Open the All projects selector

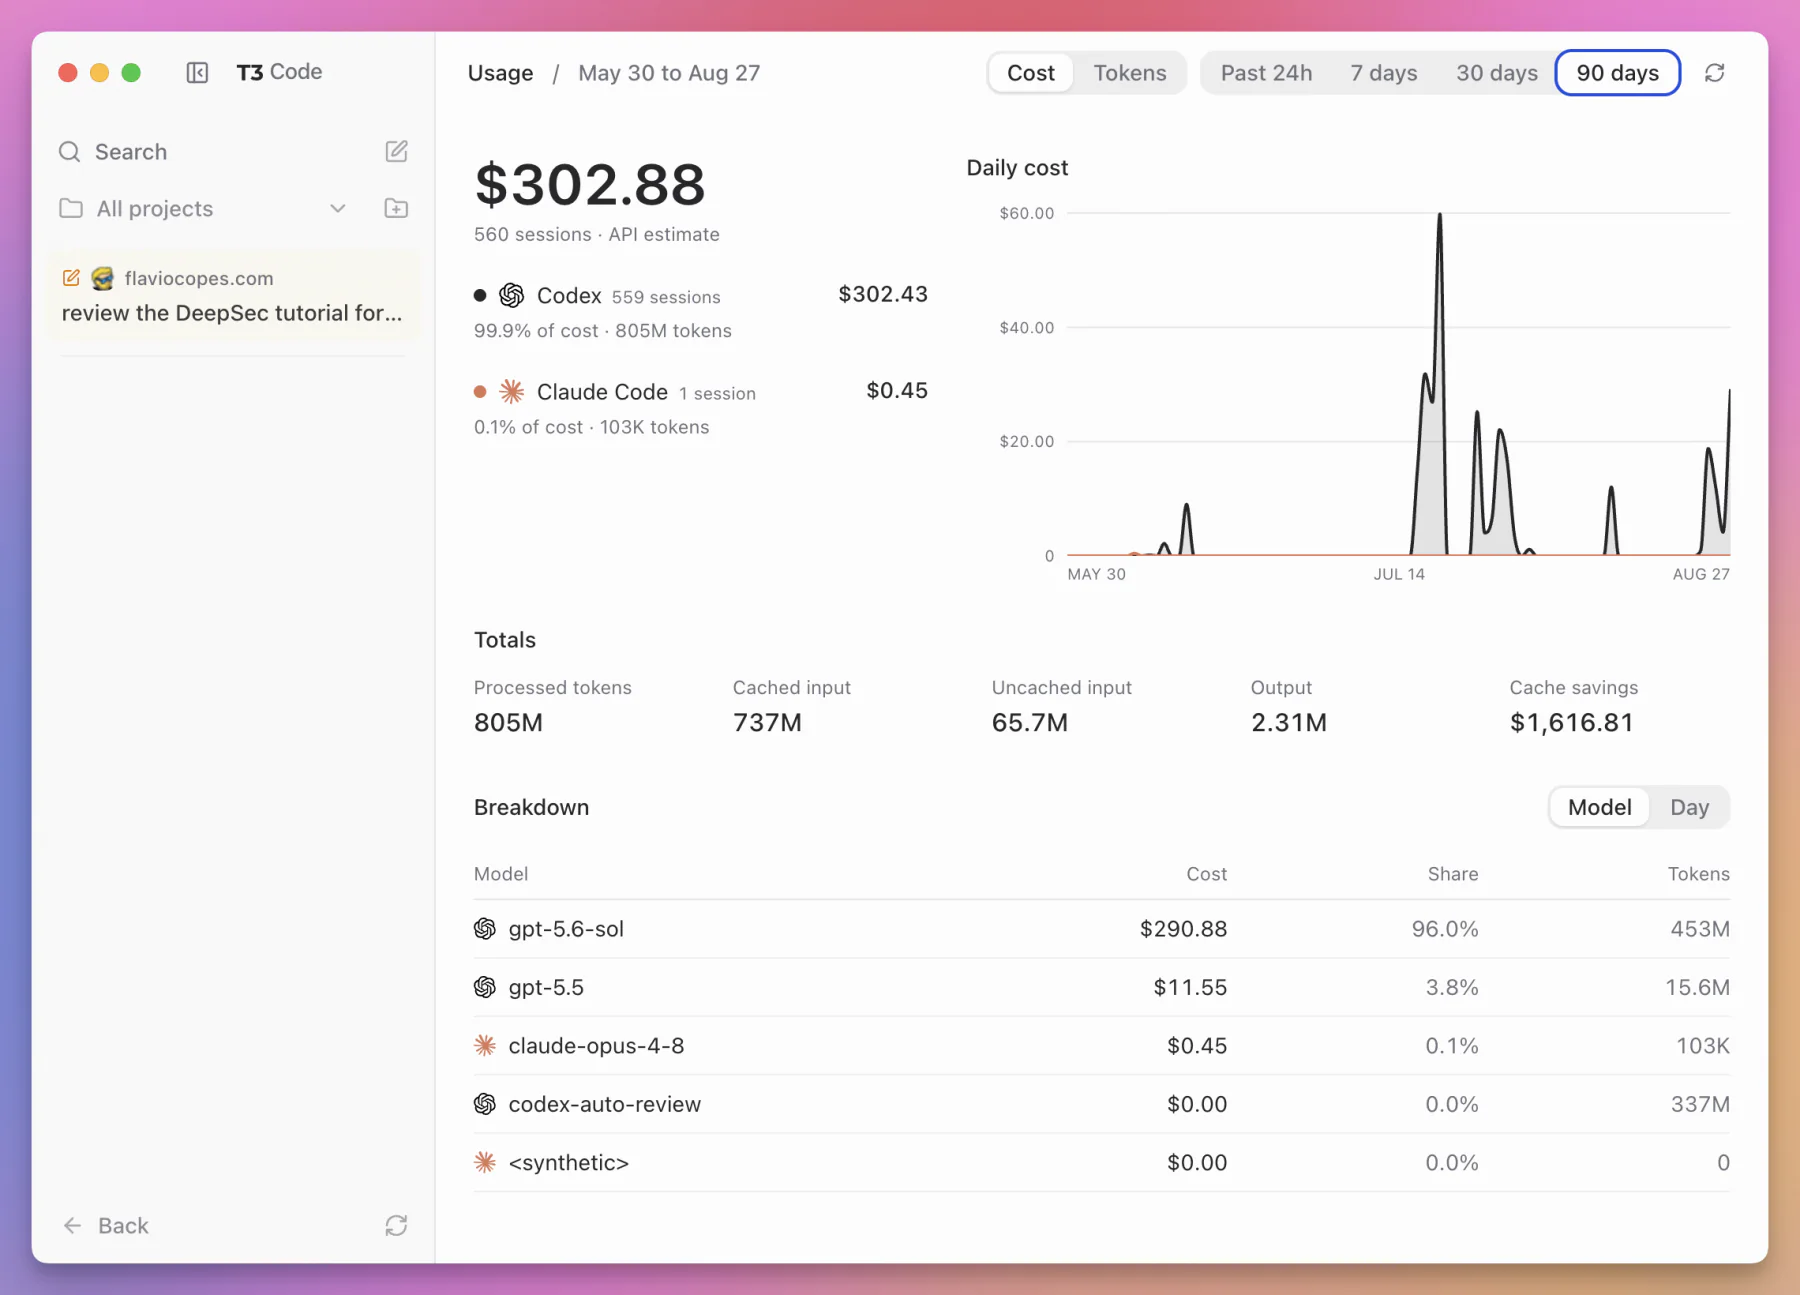point(204,208)
